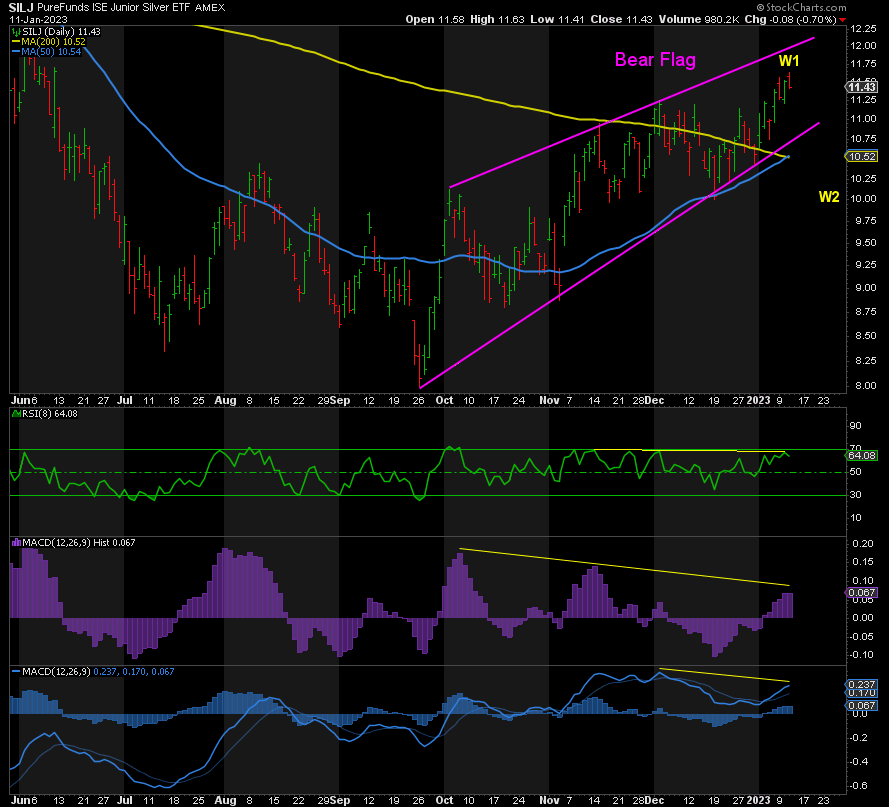Screen dimensions: 889x807
Task: Click the 'SILJ (Daily) 11.43' legend entry
Action: 61,32
